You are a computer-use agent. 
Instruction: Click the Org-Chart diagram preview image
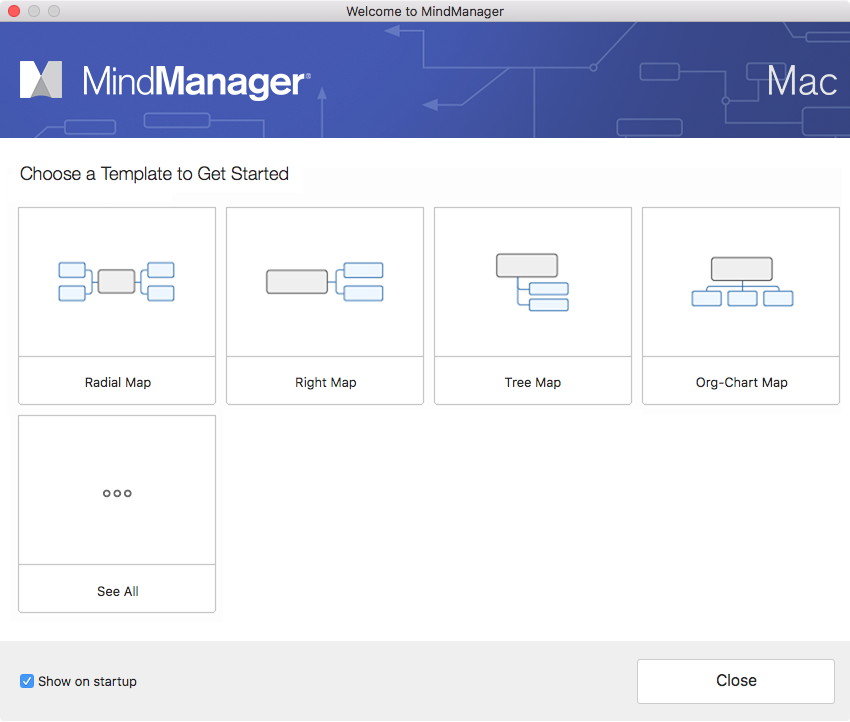tap(740, 282)
